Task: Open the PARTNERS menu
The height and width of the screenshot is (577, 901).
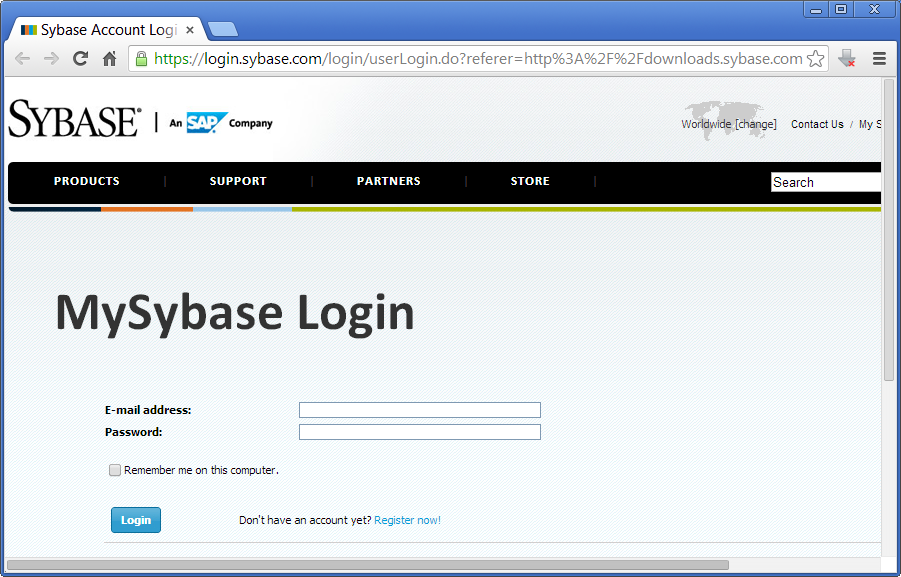Action: tap(388, 181)
